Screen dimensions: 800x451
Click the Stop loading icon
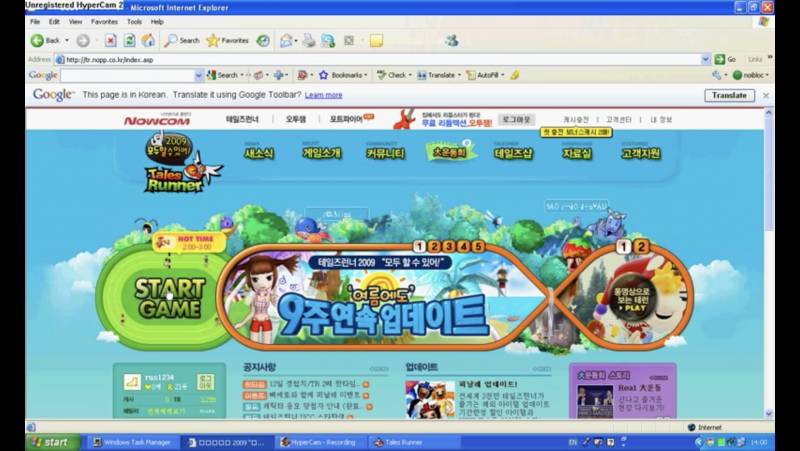click(x=111, y=40)
